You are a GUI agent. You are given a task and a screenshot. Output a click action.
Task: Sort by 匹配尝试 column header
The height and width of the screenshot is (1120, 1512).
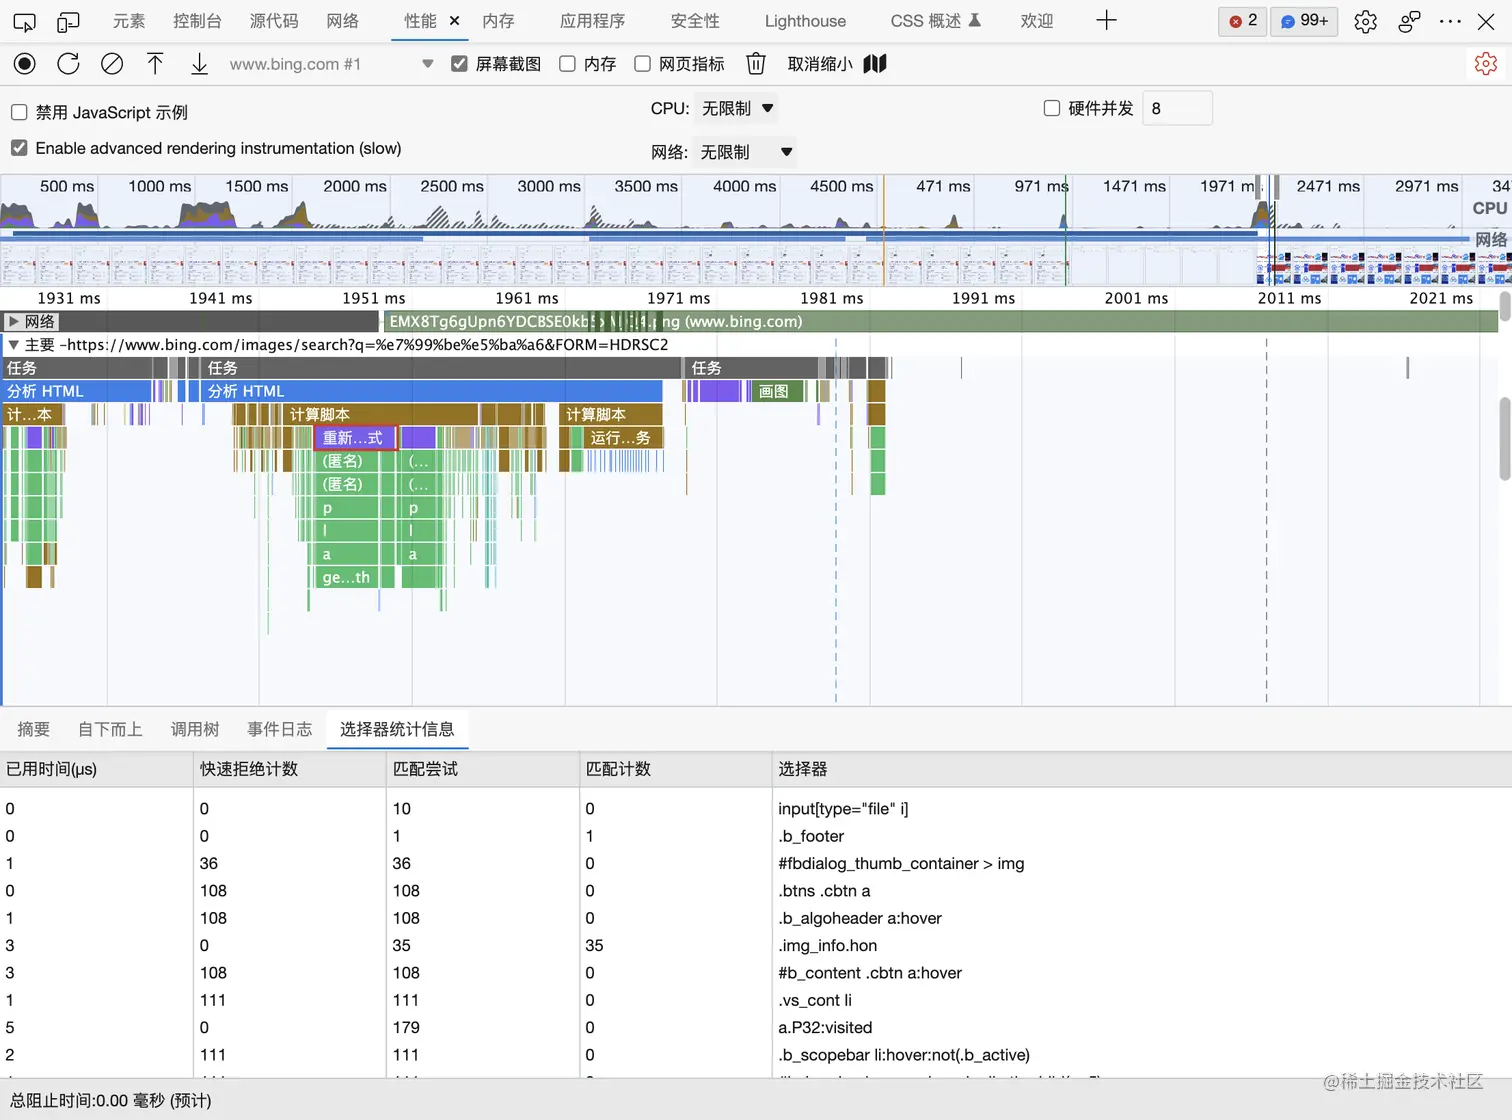483,769
